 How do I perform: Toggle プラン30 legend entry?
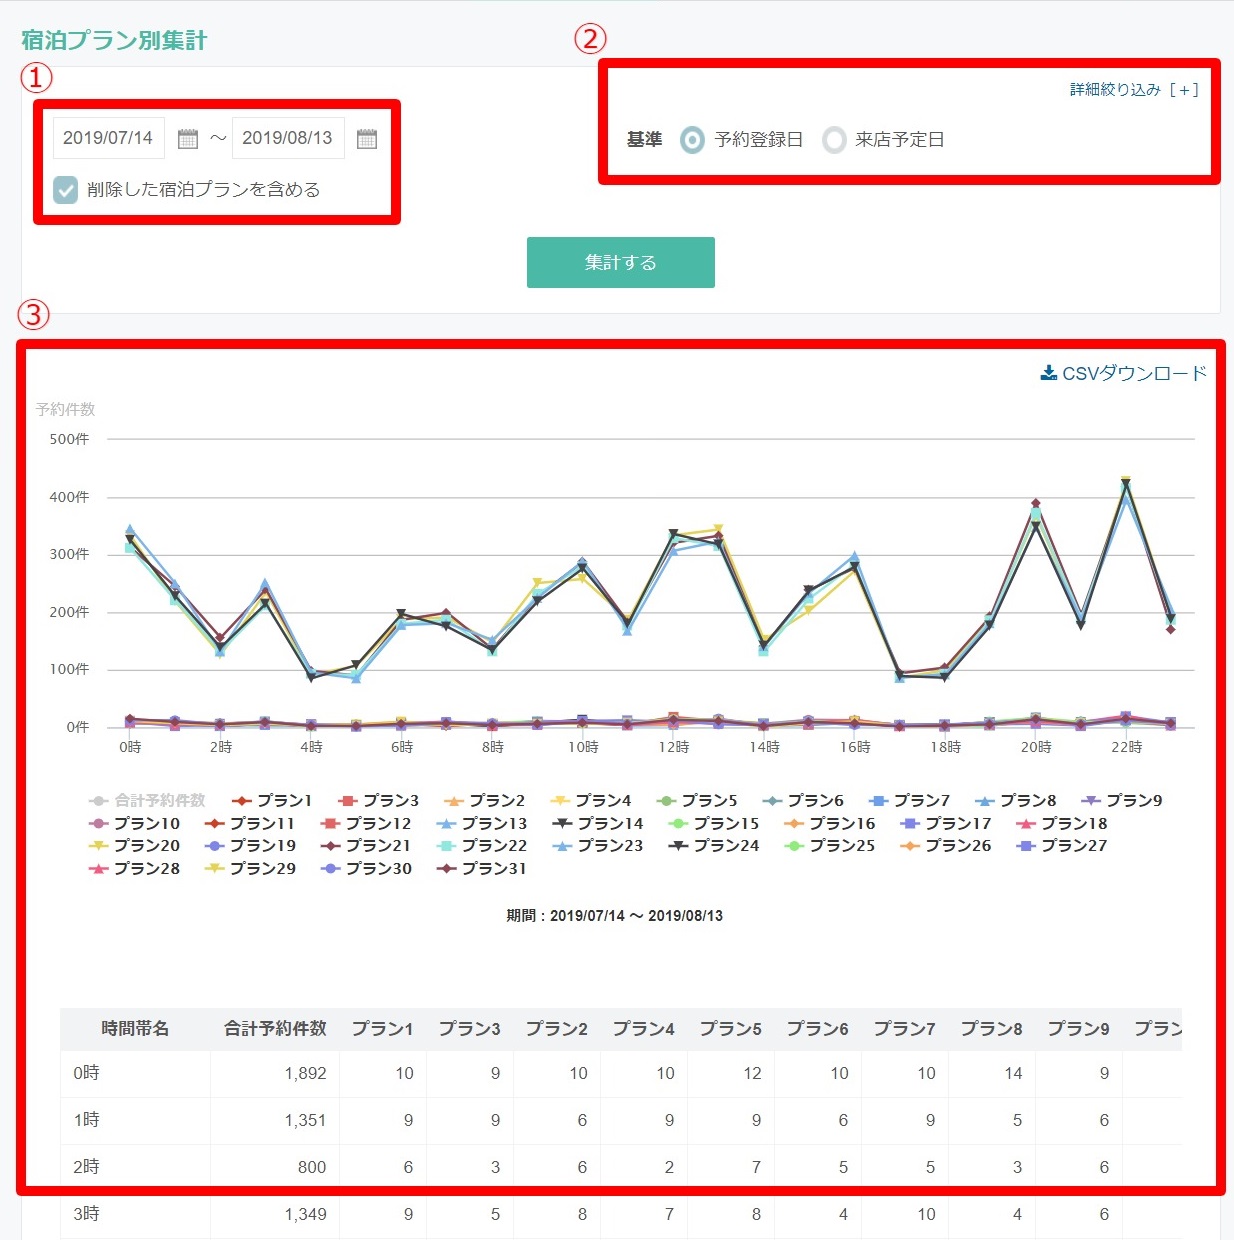click(366, 868)
